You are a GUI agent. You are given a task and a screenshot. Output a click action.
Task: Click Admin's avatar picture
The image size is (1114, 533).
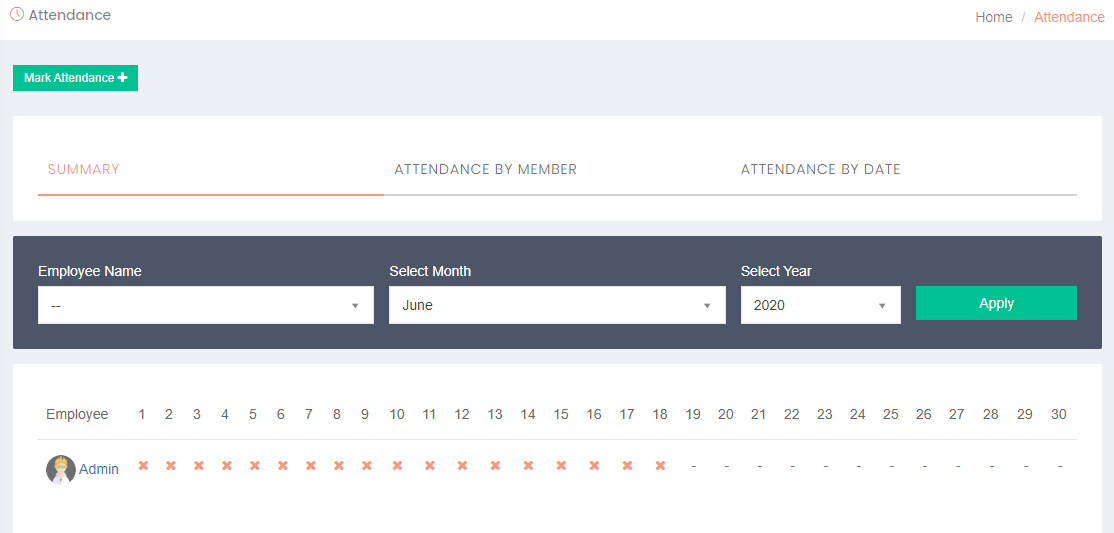point(60,469)
